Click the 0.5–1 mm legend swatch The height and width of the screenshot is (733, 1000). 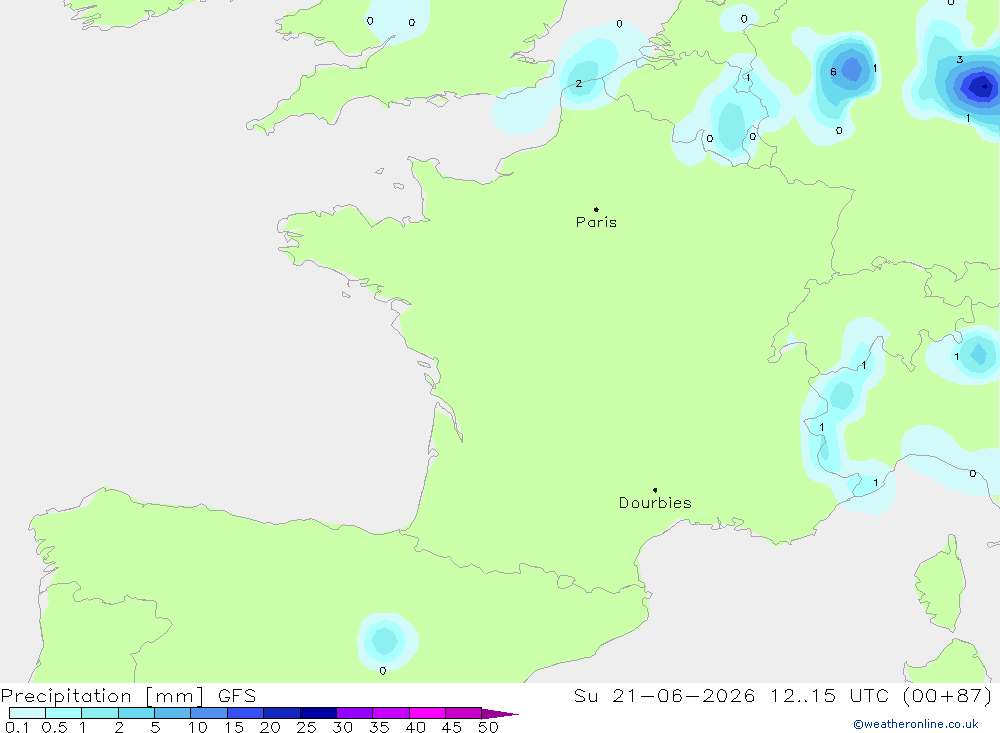[x=64, y=713]
